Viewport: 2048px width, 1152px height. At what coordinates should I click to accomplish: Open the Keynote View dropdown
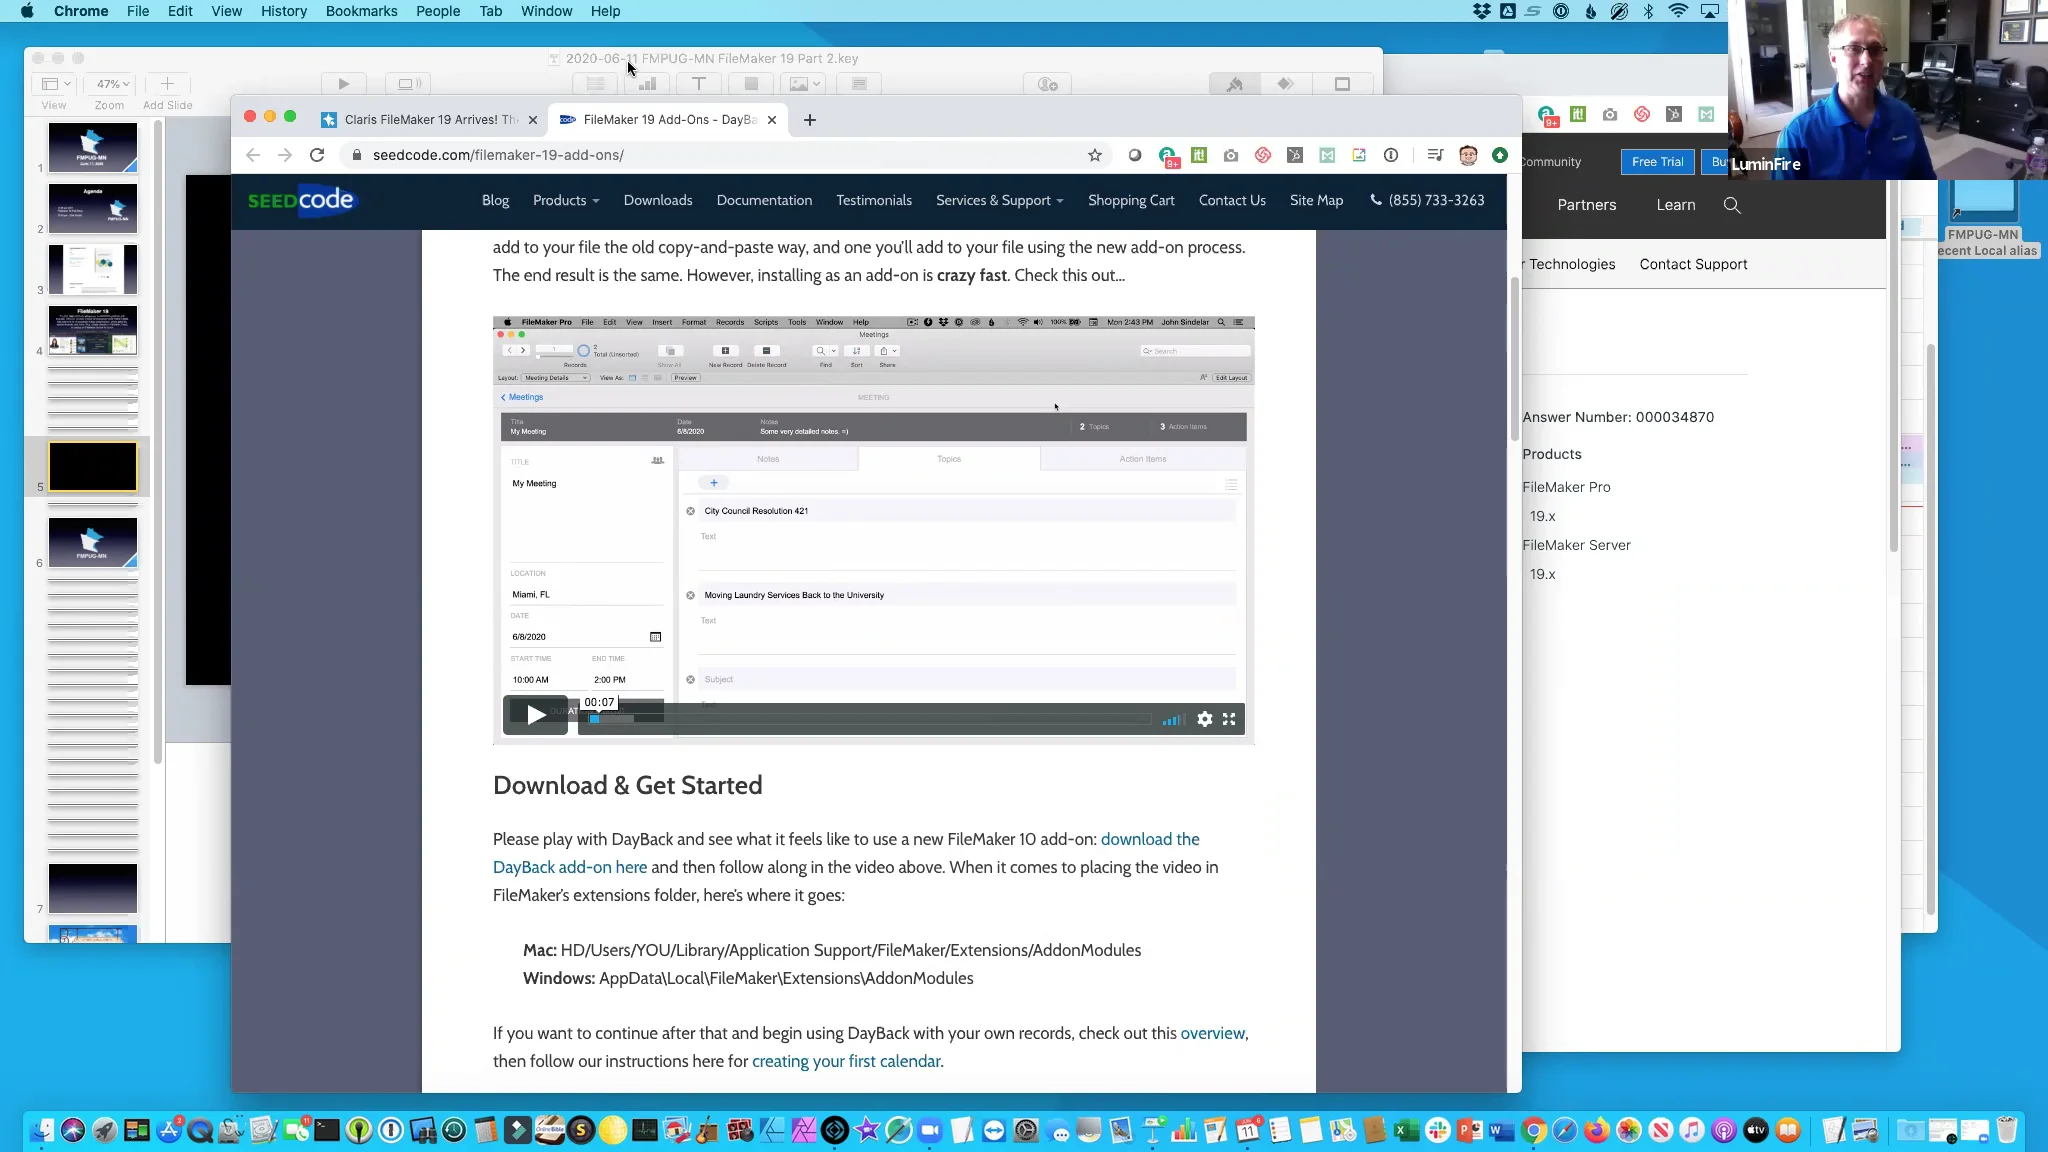coord(53,84)
